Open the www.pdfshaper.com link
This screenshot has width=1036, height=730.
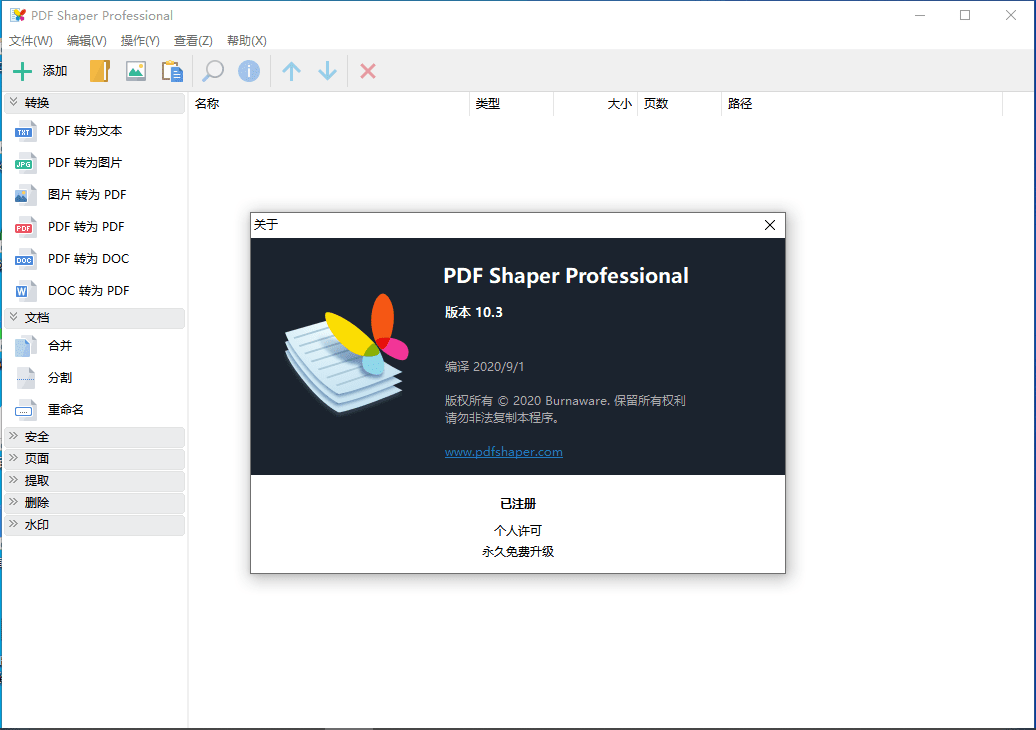[503, 452]
